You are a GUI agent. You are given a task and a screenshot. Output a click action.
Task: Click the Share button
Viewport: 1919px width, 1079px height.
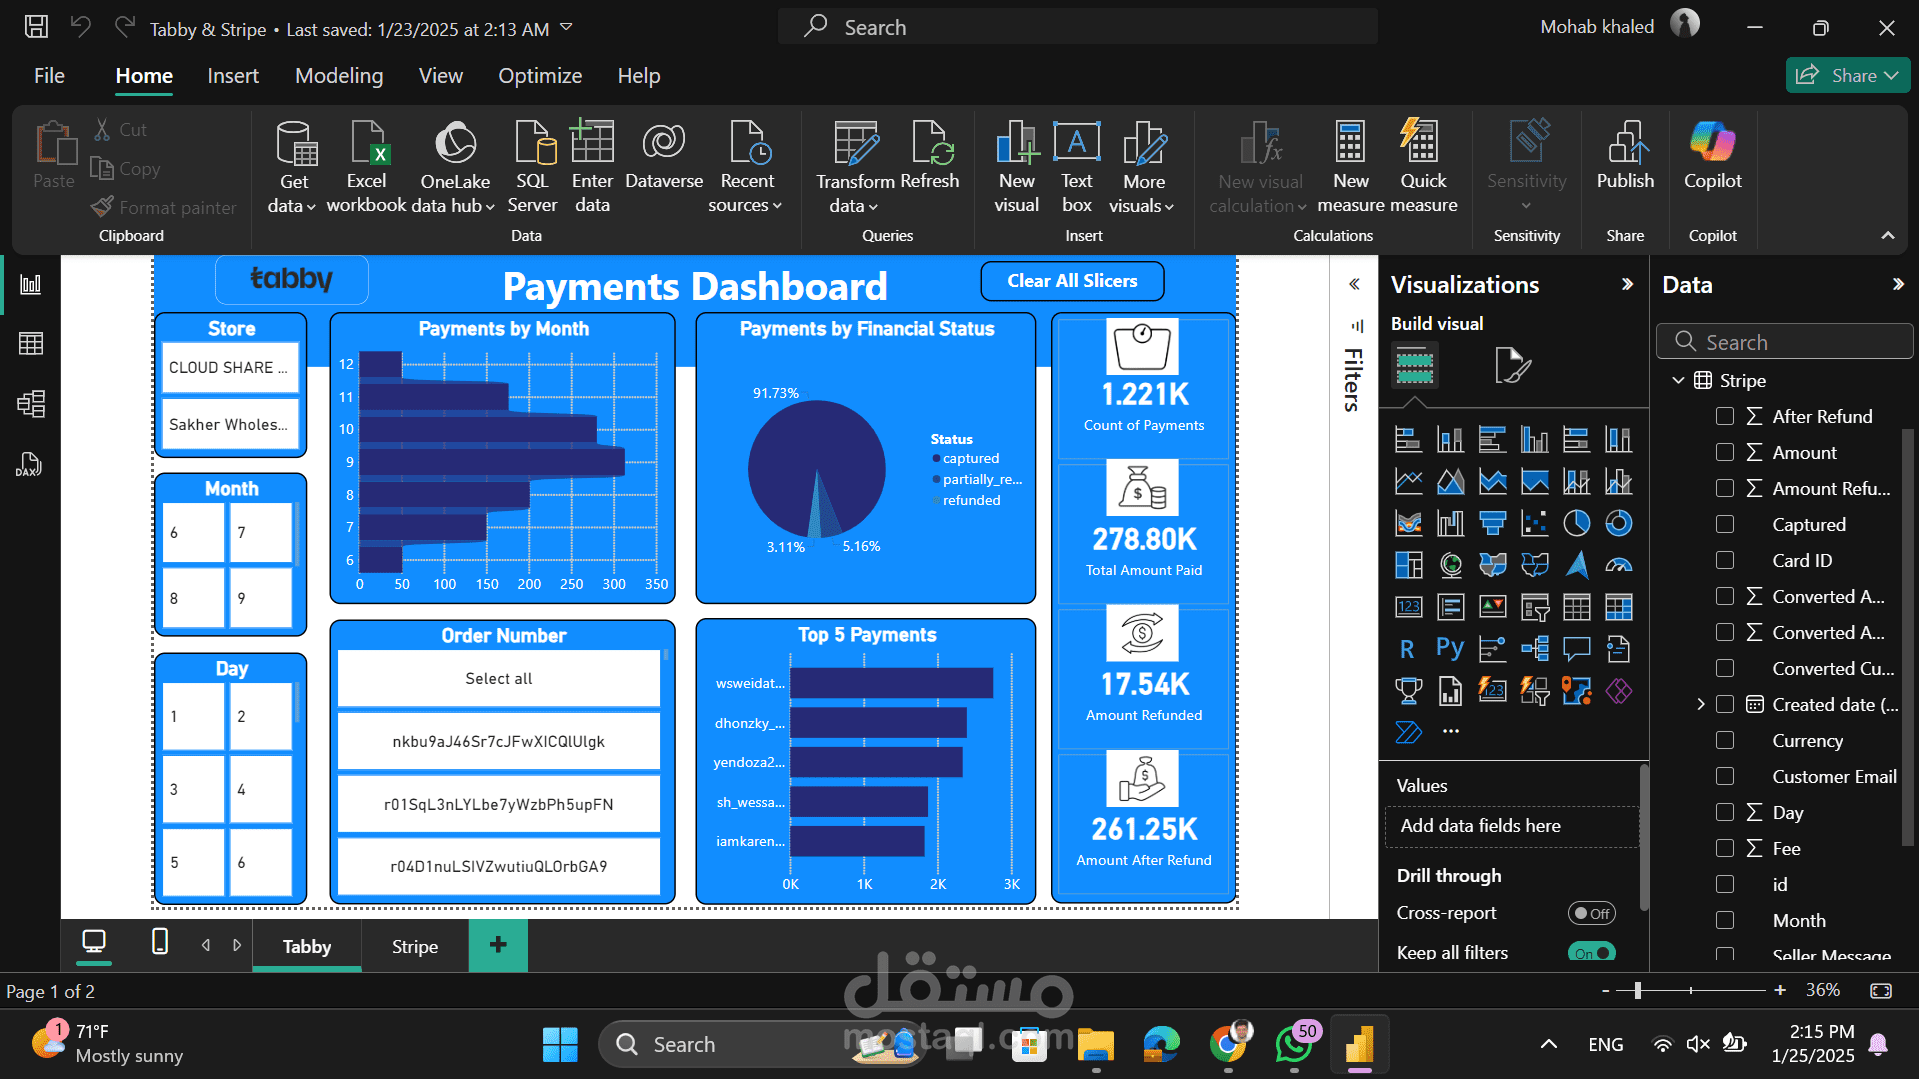pos(1847,75)
